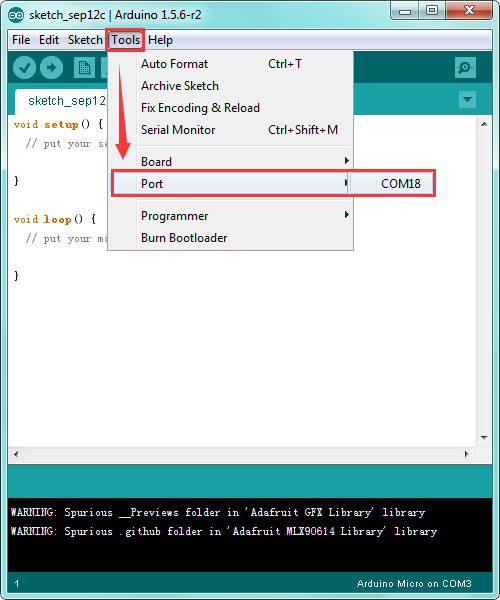Click the Arduino logo in title bar
500x600 pixels.
point(16,15)
